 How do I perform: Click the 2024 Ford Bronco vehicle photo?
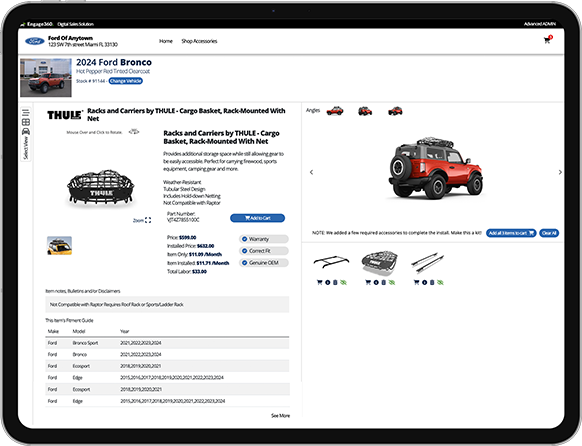point(46,78)
